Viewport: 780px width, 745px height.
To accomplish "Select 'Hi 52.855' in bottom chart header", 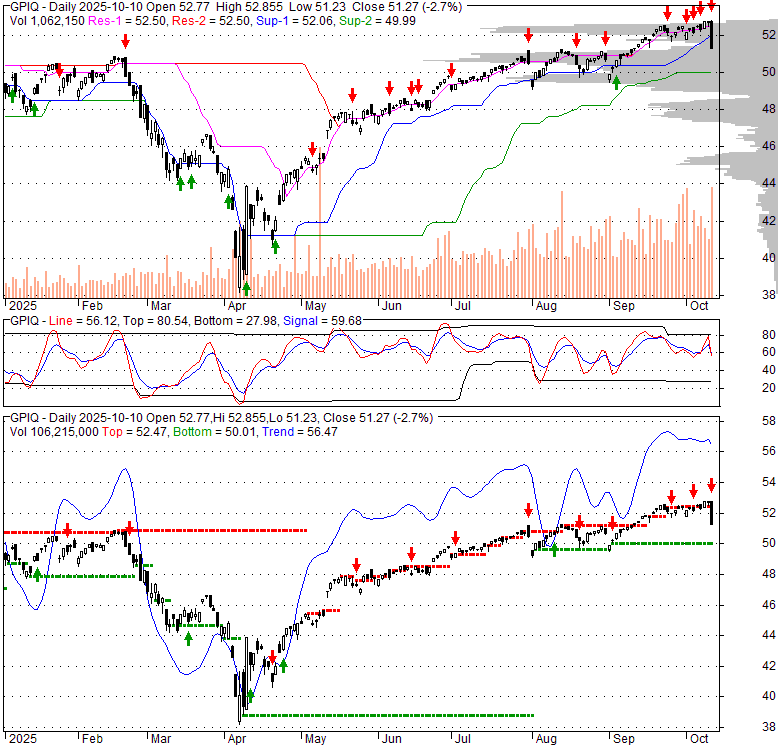I will pos(240,418).
